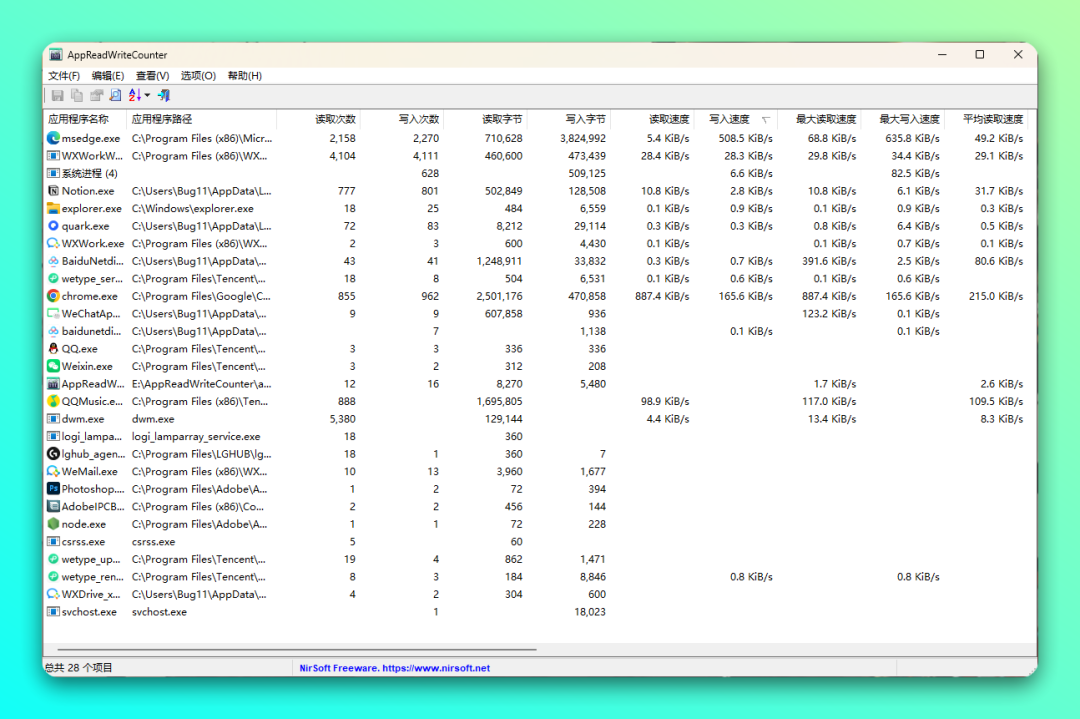Click the A-Z sort toolbar icon

(136, 95)
